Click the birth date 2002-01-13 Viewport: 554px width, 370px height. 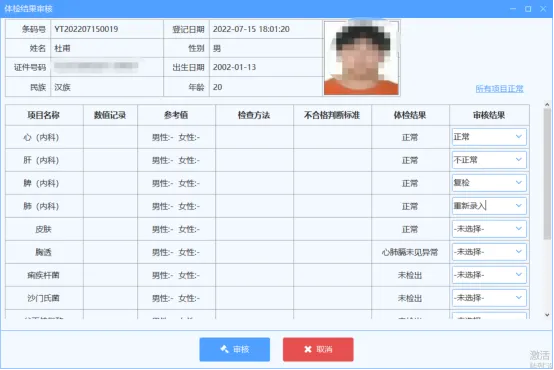coord(234,67)
